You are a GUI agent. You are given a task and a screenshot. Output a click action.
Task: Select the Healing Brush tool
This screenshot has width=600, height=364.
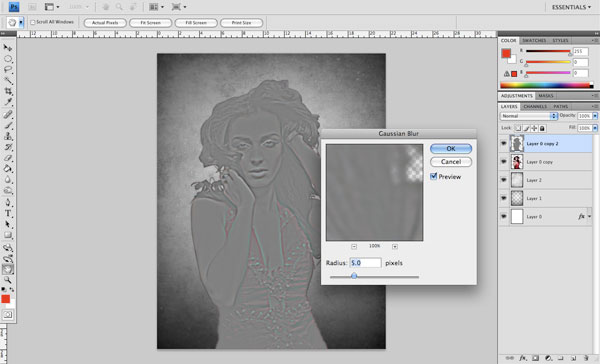coord(8,114)
